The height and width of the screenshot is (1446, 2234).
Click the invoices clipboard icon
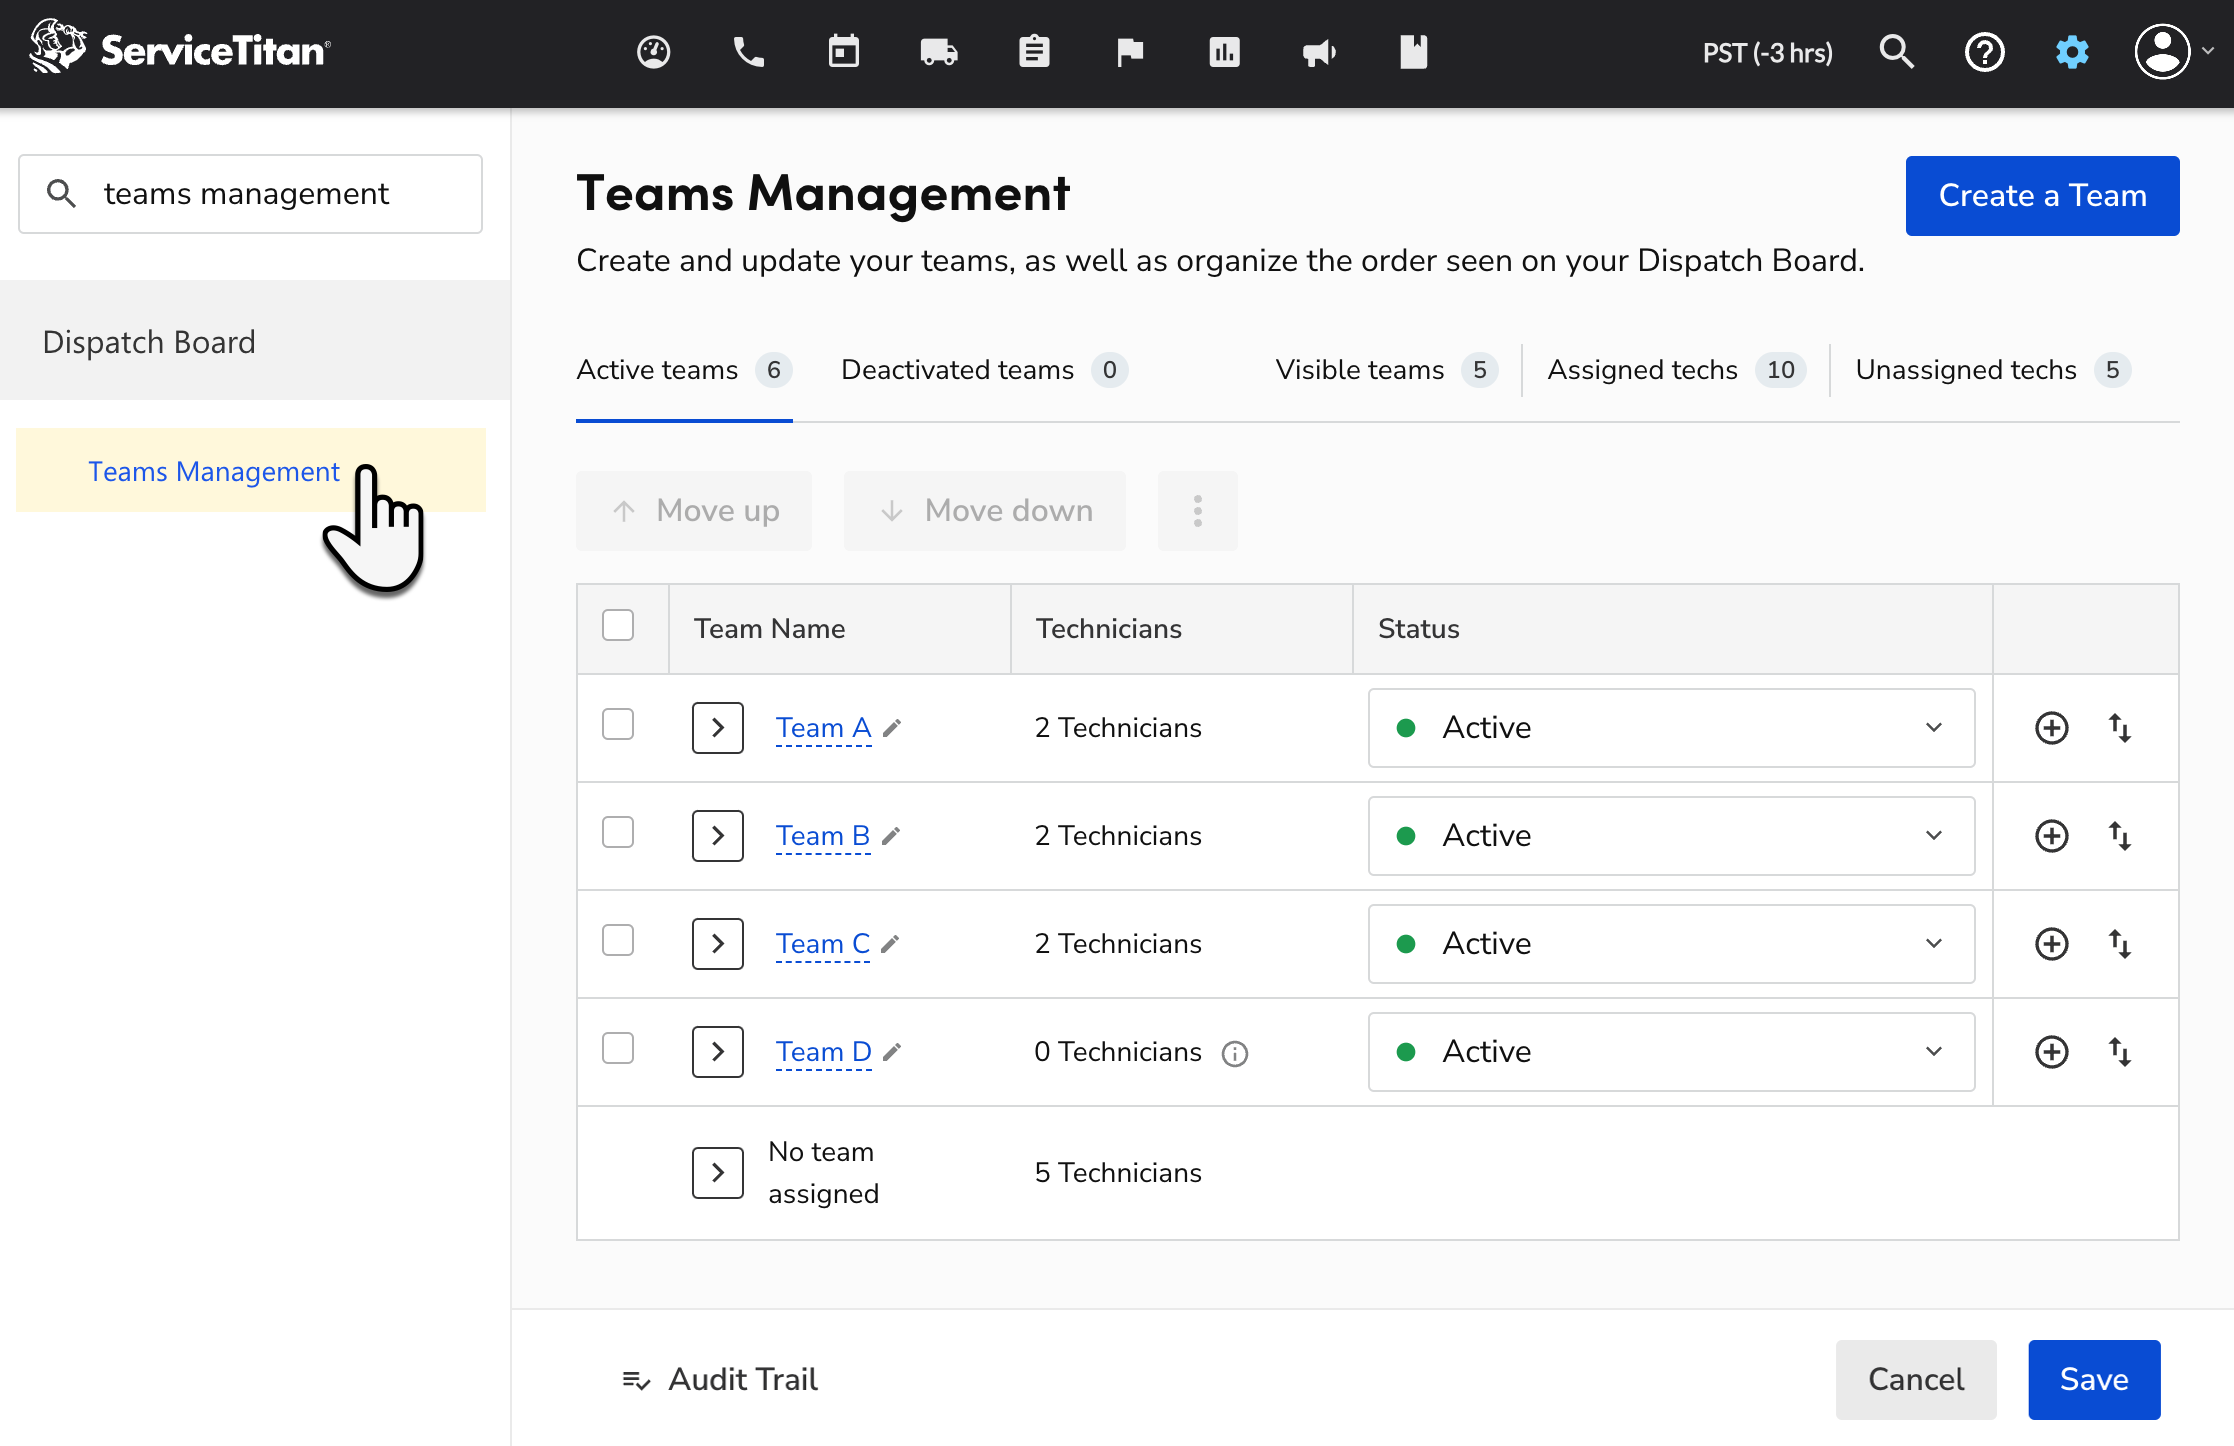click(x=1034, y=52)
